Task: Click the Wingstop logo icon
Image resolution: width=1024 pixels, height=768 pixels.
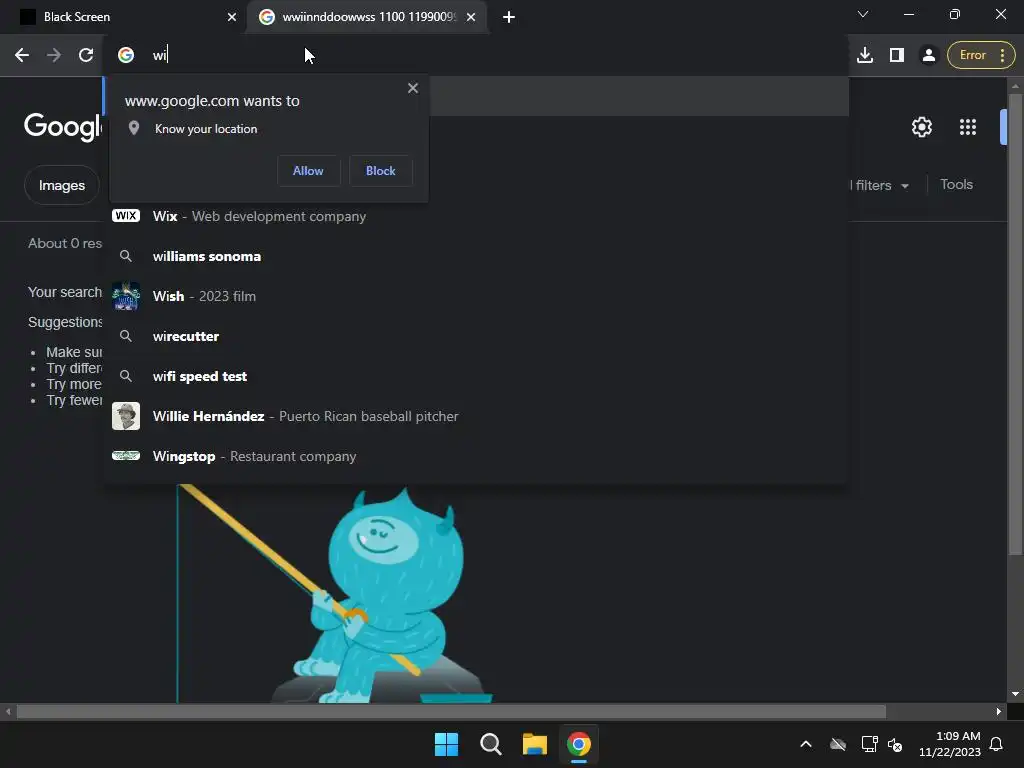Action: pos(126,456)
